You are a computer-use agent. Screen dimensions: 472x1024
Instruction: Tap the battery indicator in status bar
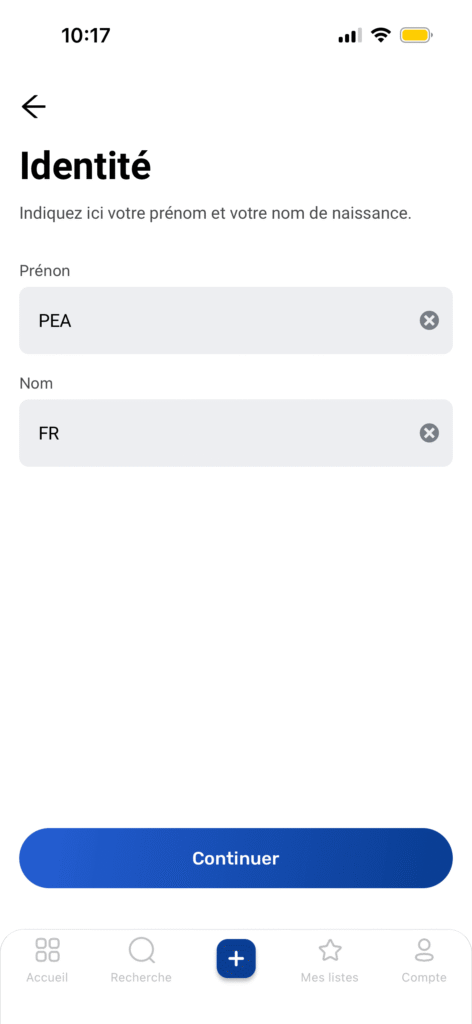click(417, 35)
